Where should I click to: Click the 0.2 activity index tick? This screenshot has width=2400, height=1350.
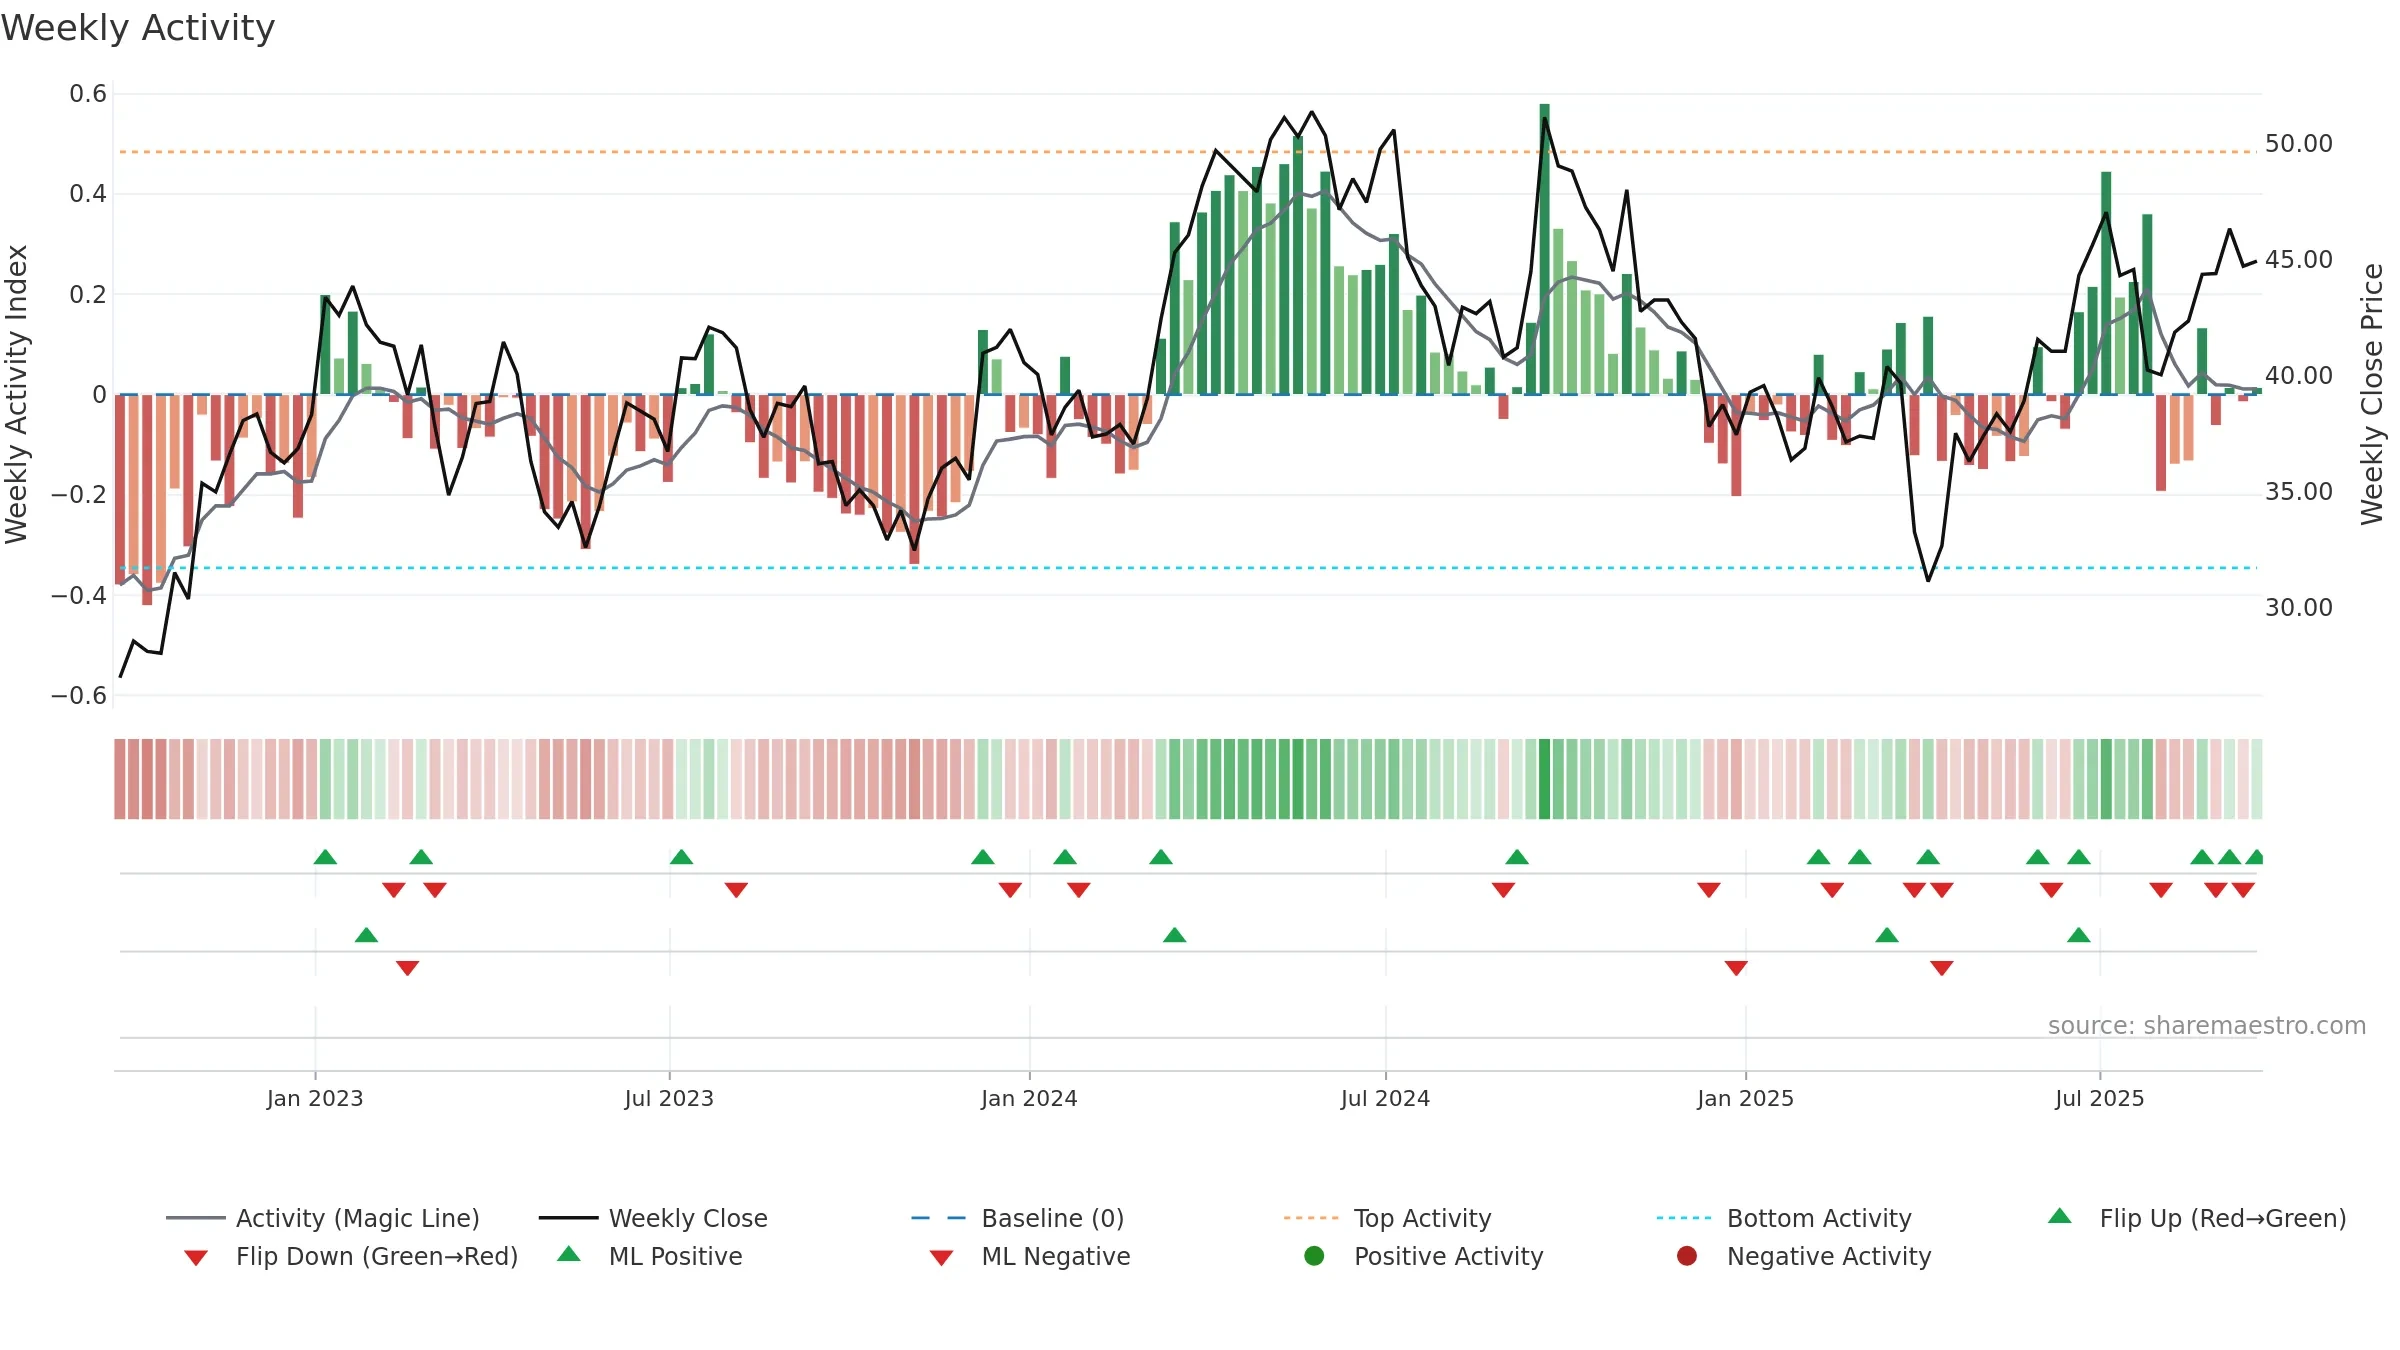[88, 294]
